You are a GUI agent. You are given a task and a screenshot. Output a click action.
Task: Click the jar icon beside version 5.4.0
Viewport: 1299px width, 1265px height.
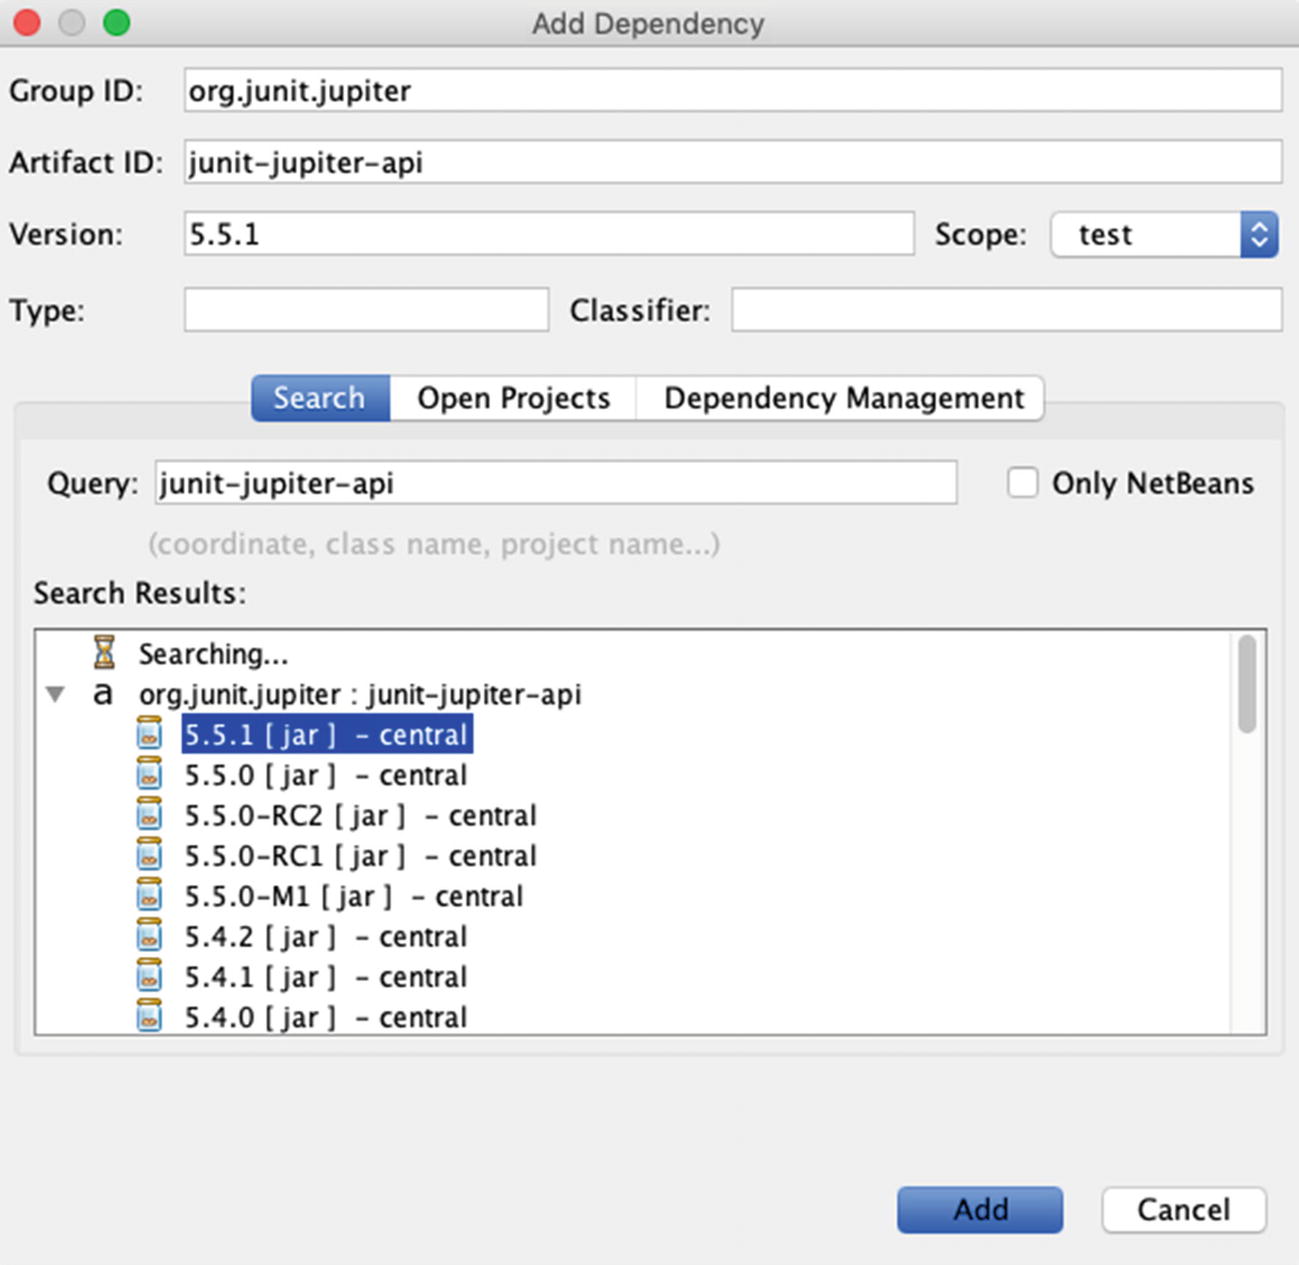click(149, 1017)
